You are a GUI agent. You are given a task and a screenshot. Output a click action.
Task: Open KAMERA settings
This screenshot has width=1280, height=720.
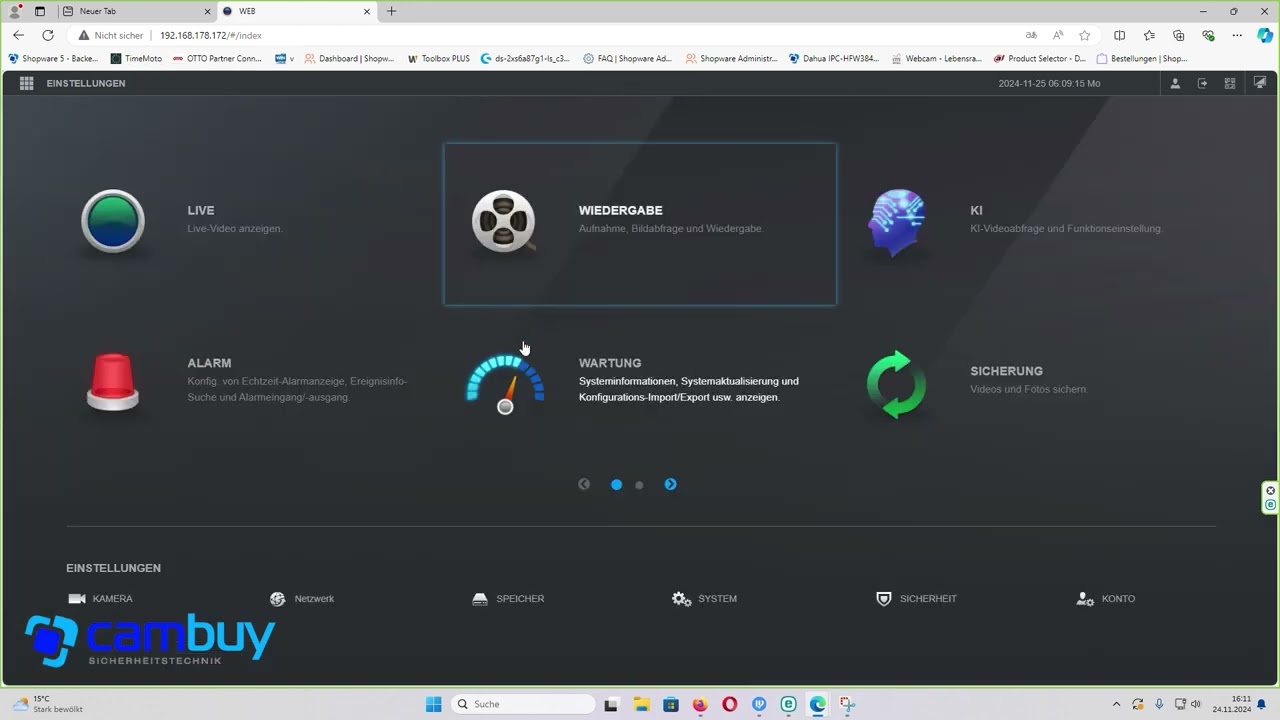tap(100, 599)
